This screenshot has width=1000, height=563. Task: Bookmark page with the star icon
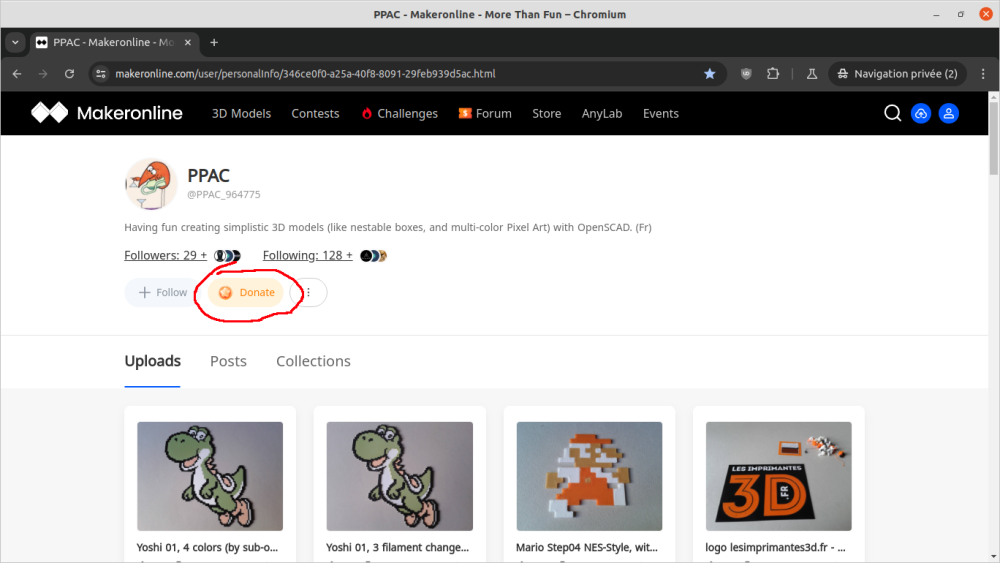[x=709, y=74]
